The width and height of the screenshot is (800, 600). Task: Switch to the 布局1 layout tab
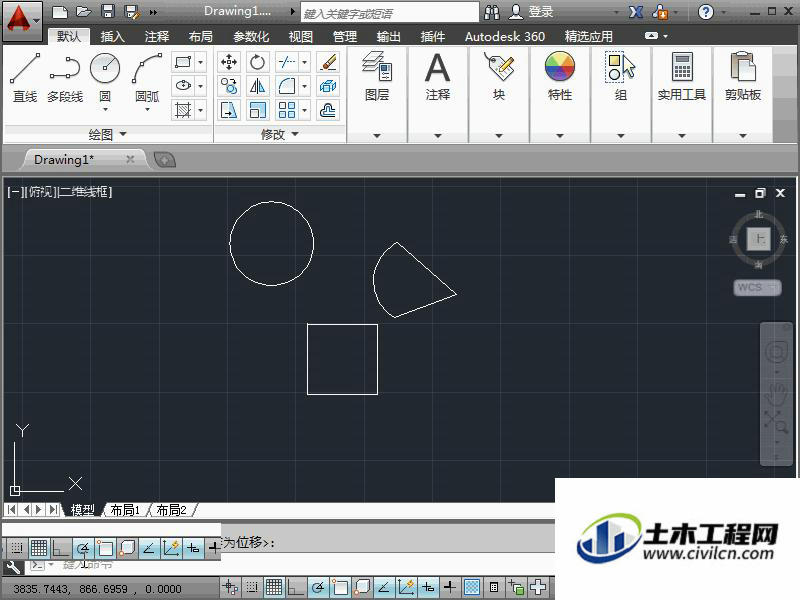(124, 510)
